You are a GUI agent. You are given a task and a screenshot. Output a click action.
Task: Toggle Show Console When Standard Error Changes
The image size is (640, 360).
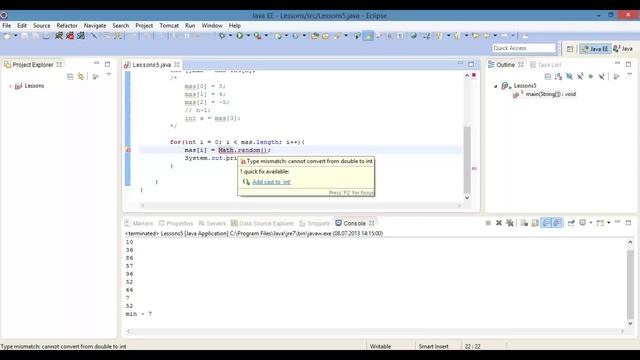click(x=557, y=223)
